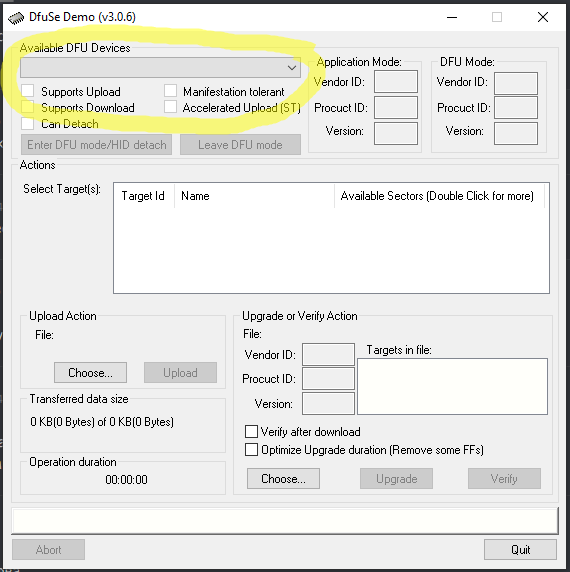Enable Verify after download
This screenshot has width=570, height=572.
[251, 431]
